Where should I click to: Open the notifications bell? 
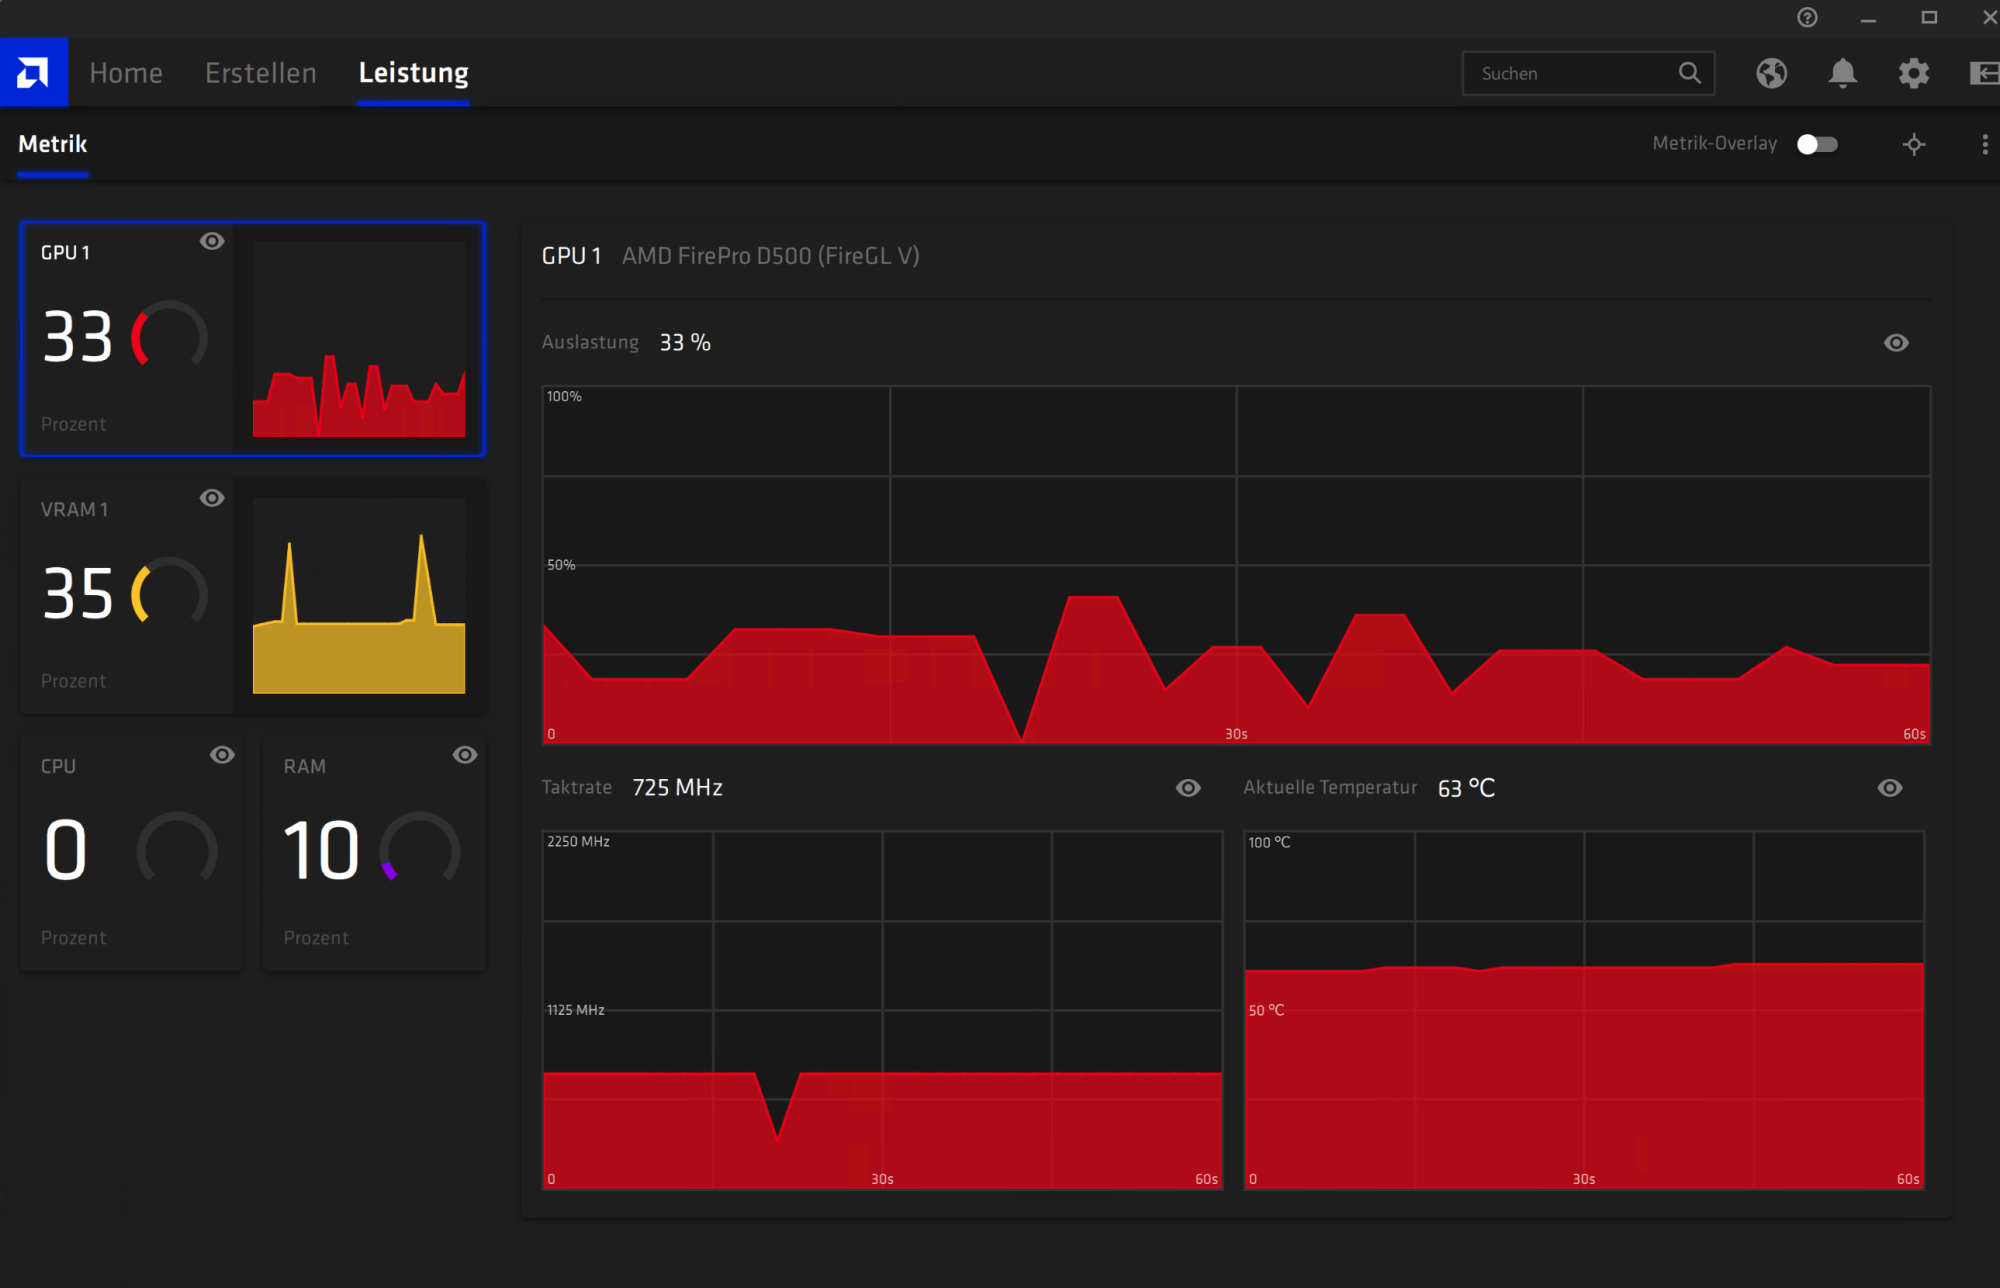[x=1842, y=73]
